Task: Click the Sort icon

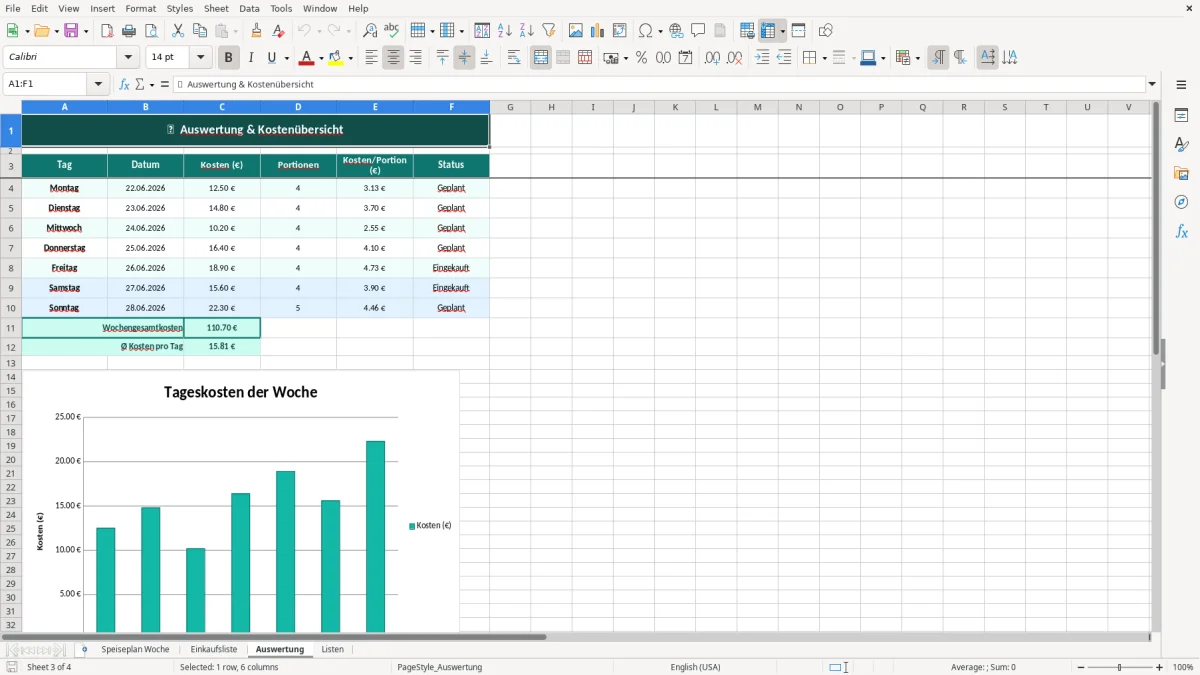Action: [x=482, y=31]
